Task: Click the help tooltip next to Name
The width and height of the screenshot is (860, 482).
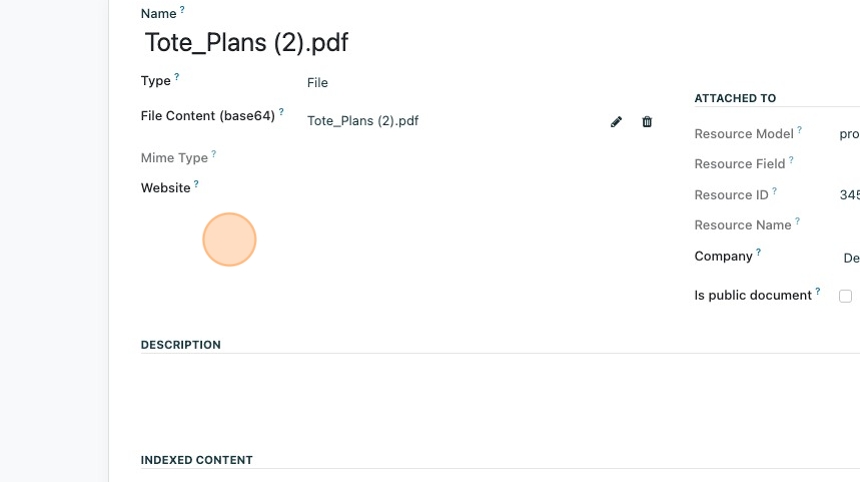Action: [183, 10]
